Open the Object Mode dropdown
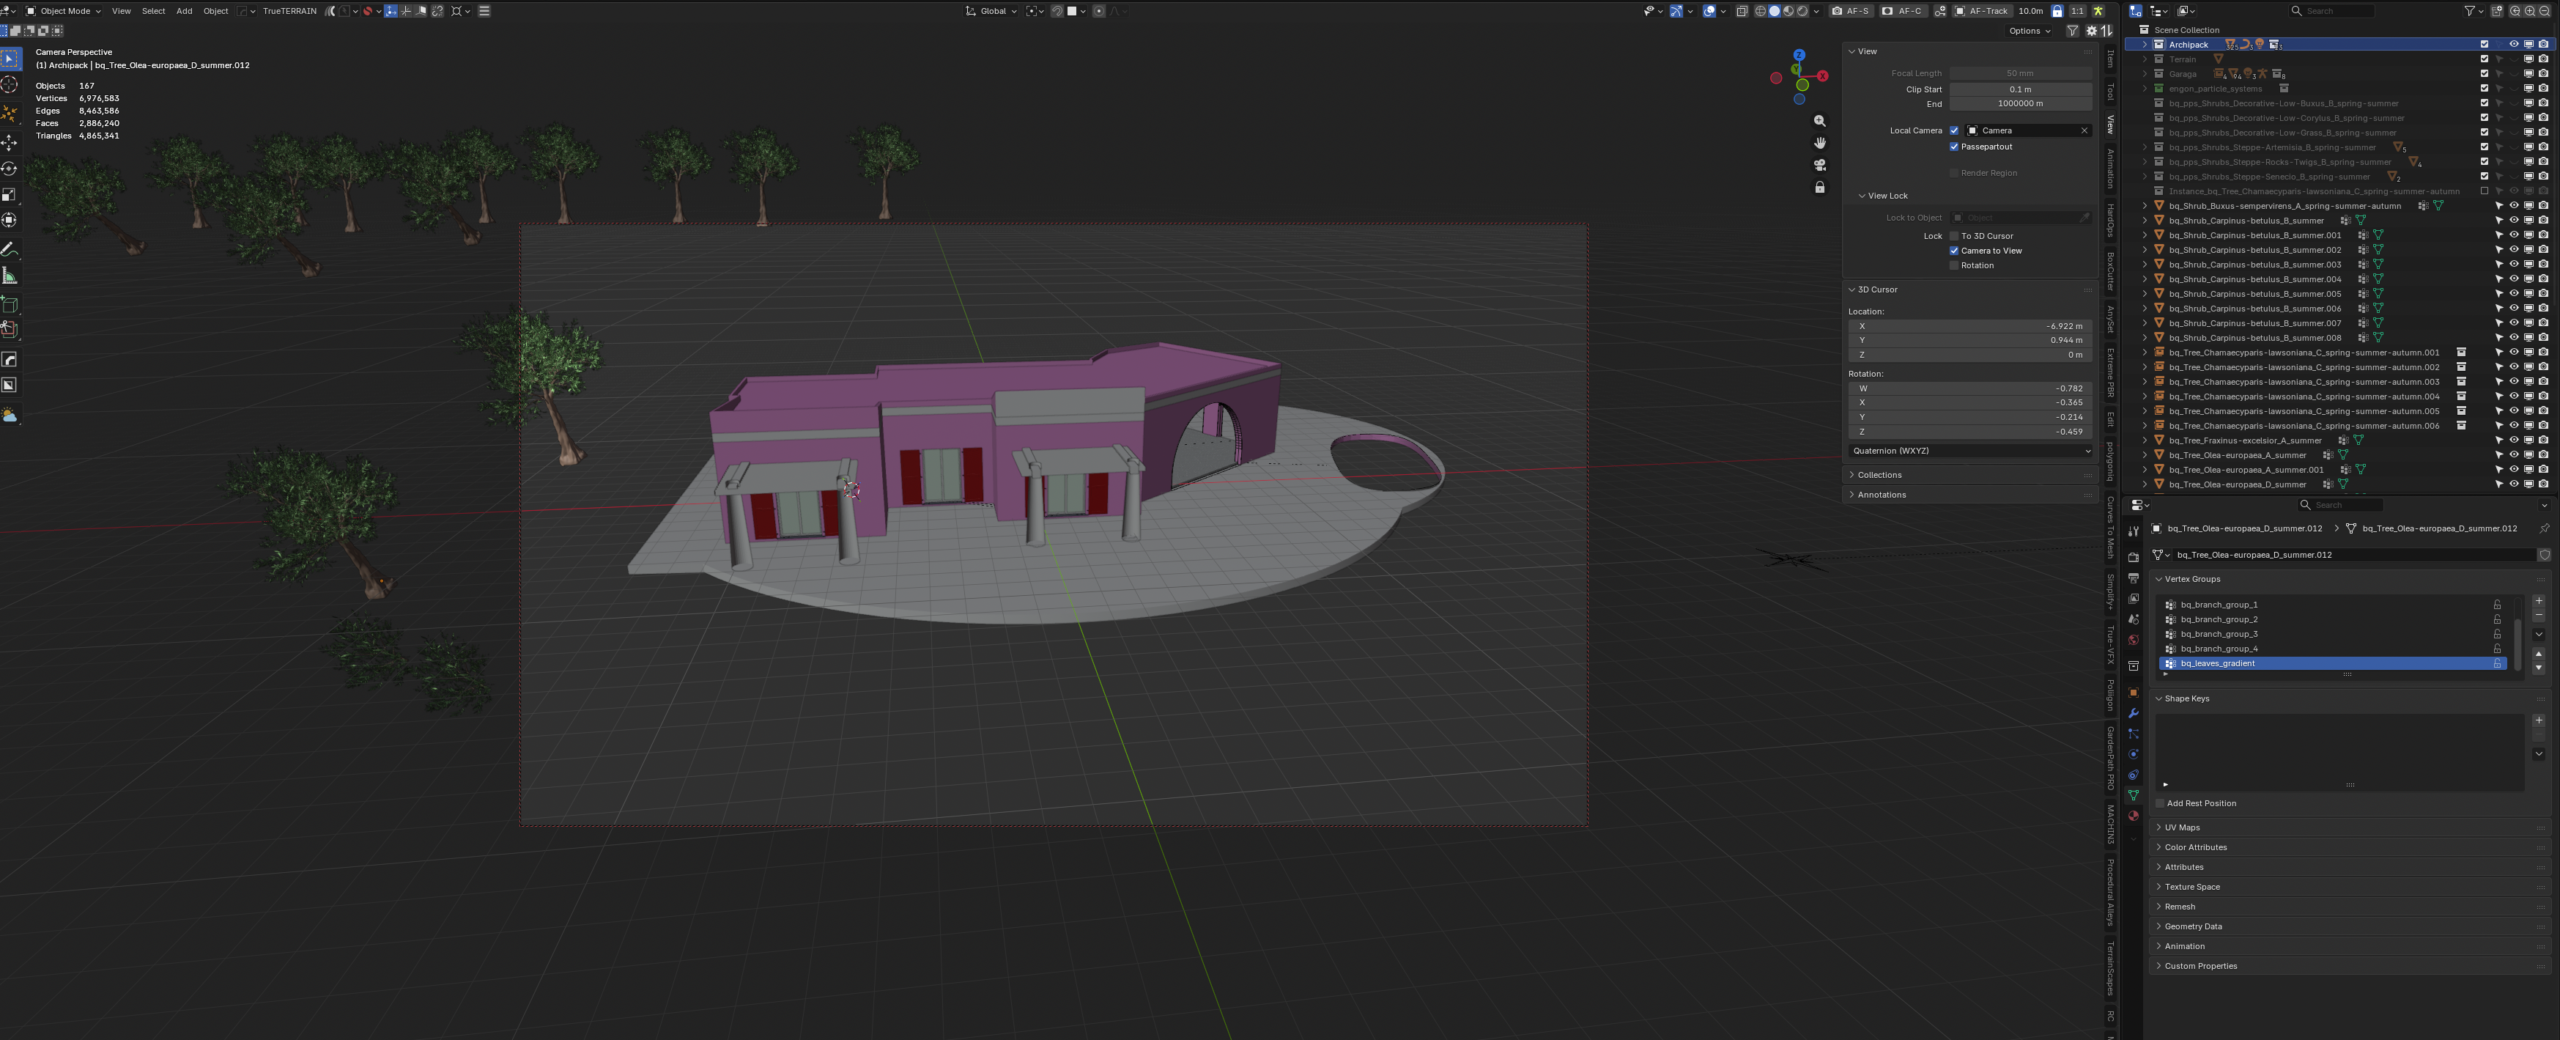Viewport: 2560px width, 1040px height. pyautogui.click(x=63, y=11)
